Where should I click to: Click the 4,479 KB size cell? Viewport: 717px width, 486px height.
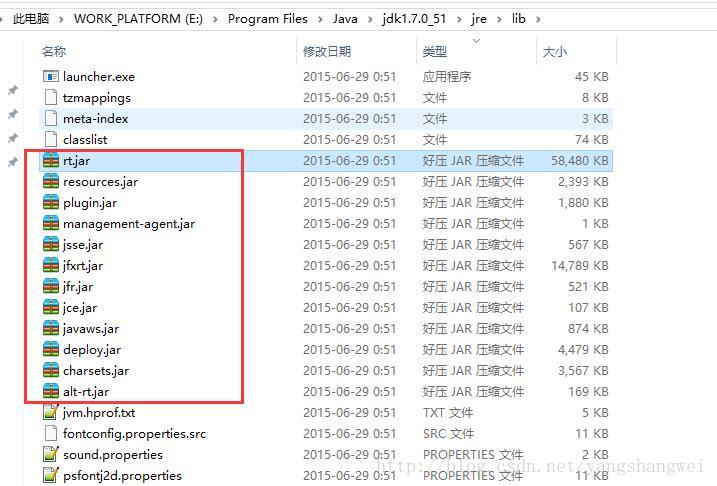(x=583, y=350)
